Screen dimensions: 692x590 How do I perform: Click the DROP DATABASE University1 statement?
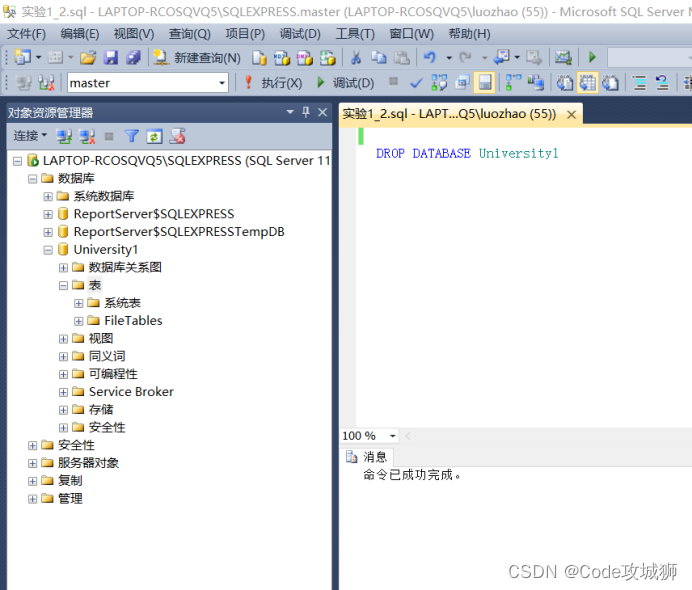(x=467, y=154)
